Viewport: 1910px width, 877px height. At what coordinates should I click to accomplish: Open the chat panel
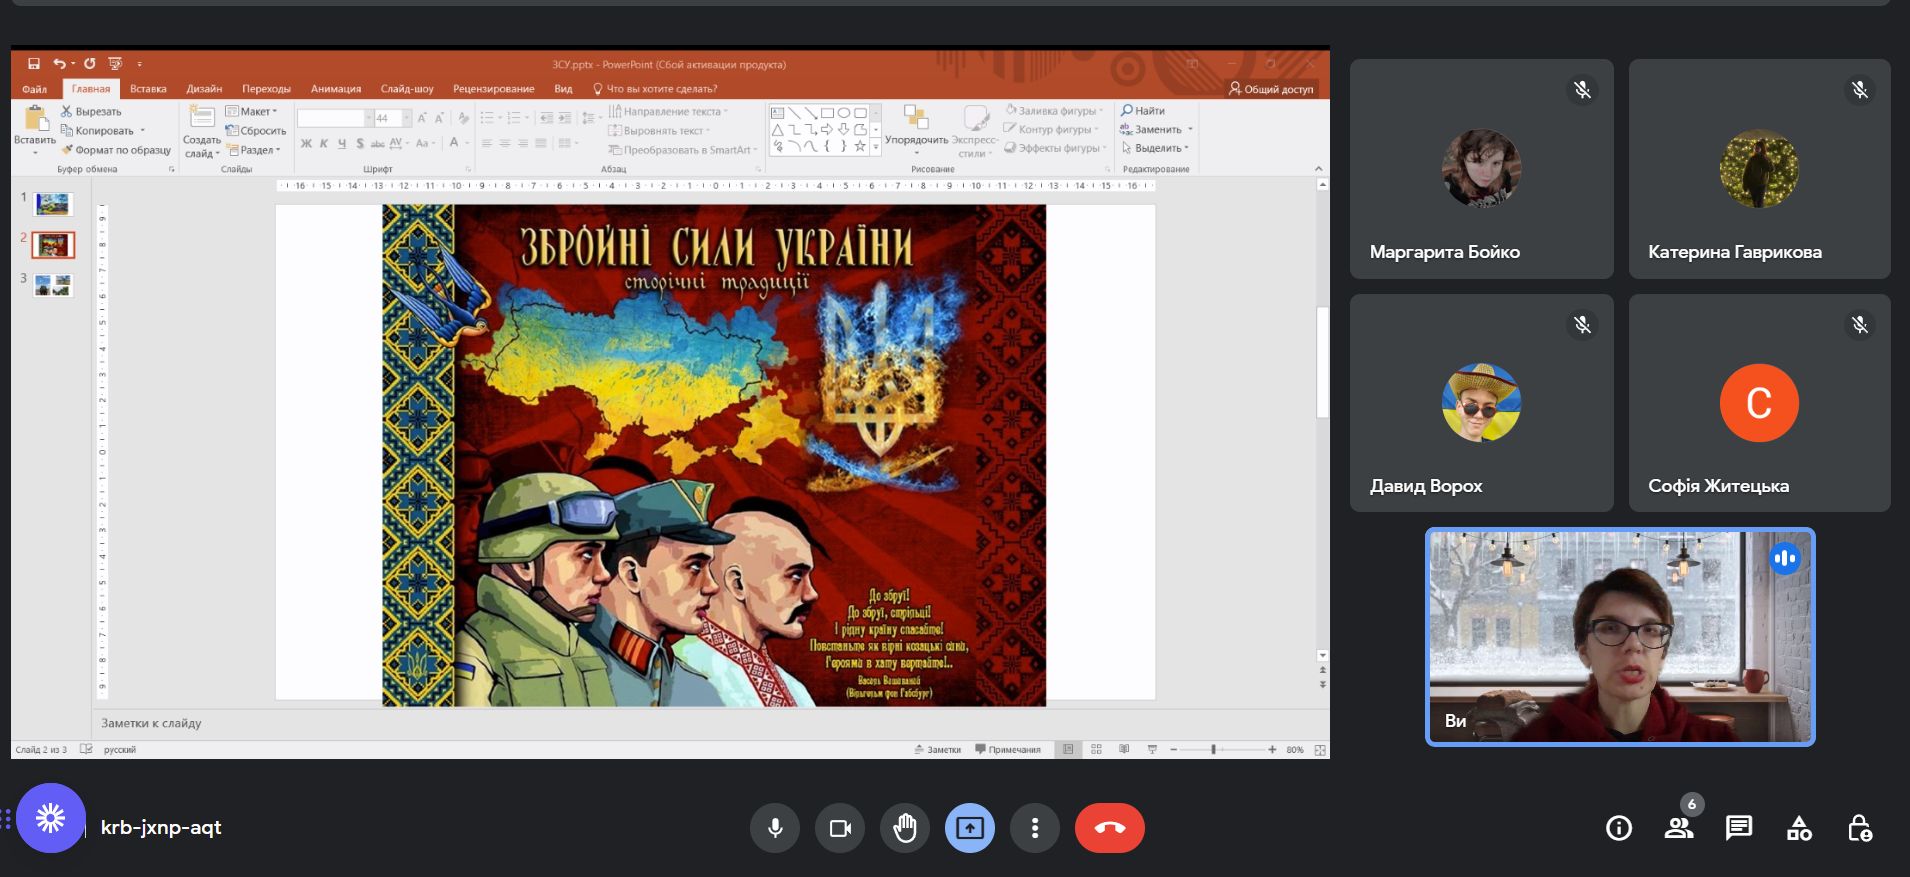(x=1739, y=828)
